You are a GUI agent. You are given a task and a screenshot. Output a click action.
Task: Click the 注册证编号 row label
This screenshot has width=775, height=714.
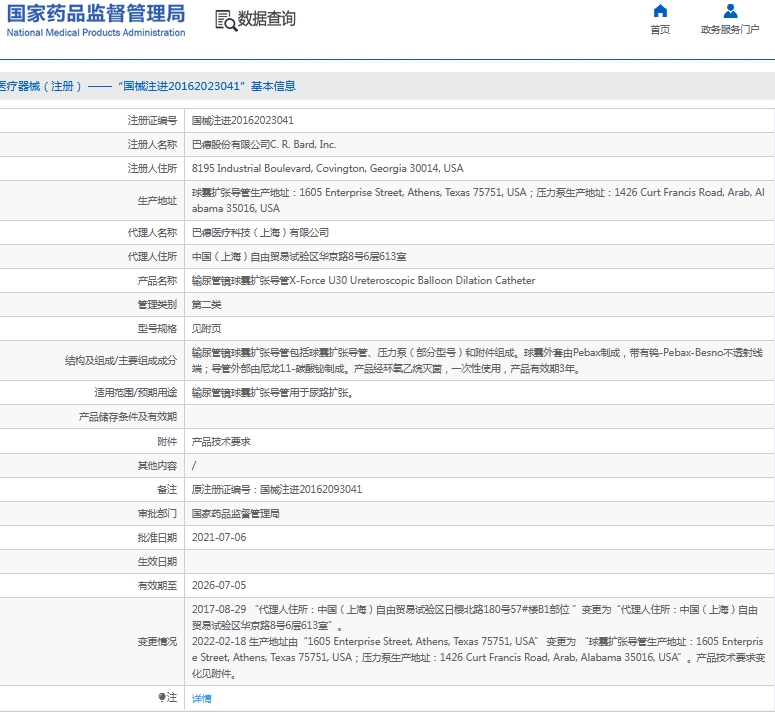[x=152, y=121]
